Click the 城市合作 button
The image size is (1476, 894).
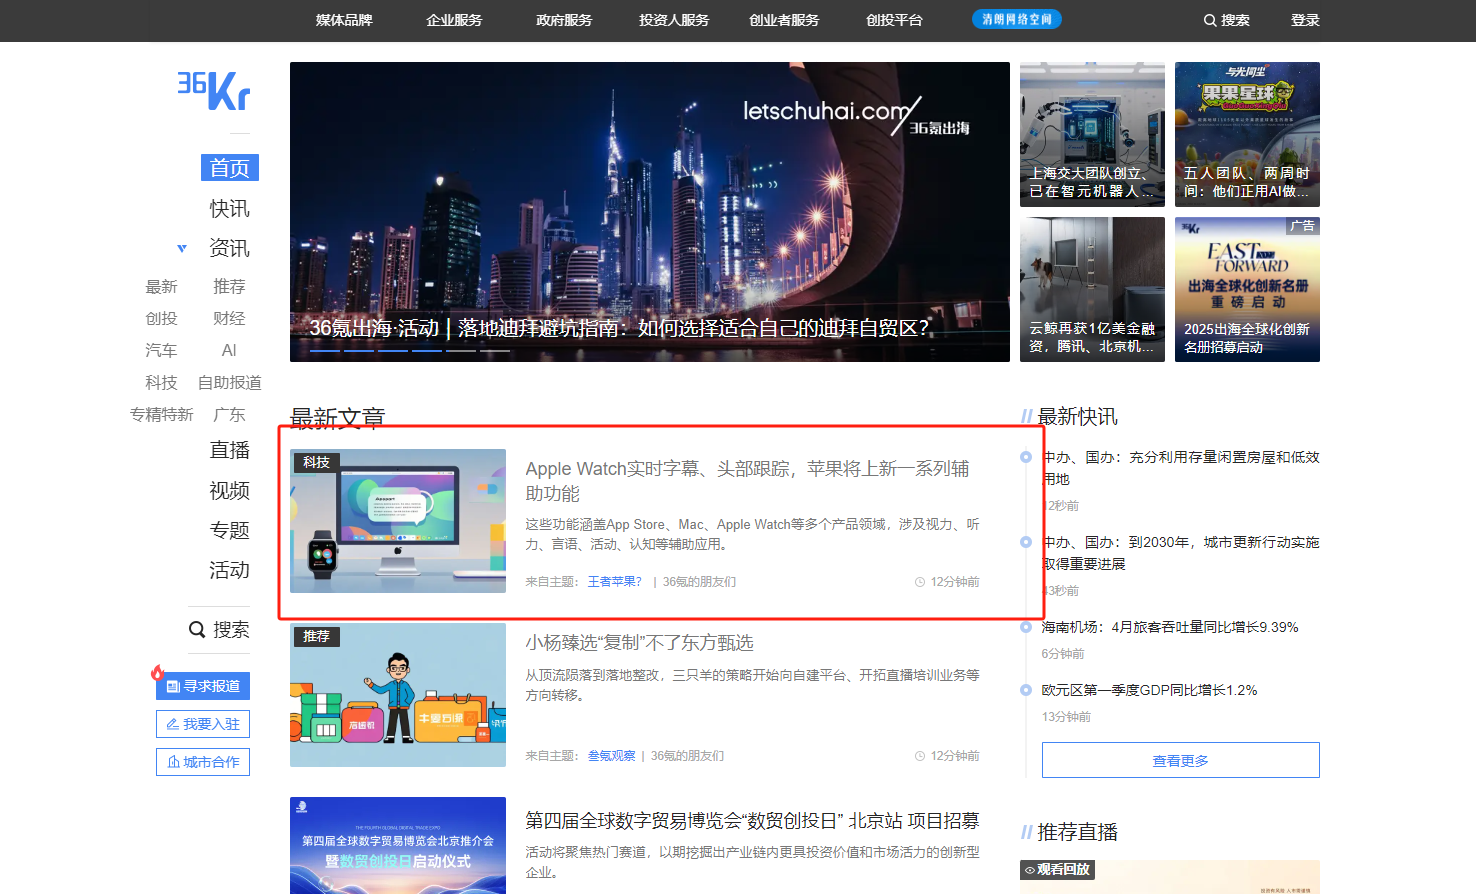point(203,762)
